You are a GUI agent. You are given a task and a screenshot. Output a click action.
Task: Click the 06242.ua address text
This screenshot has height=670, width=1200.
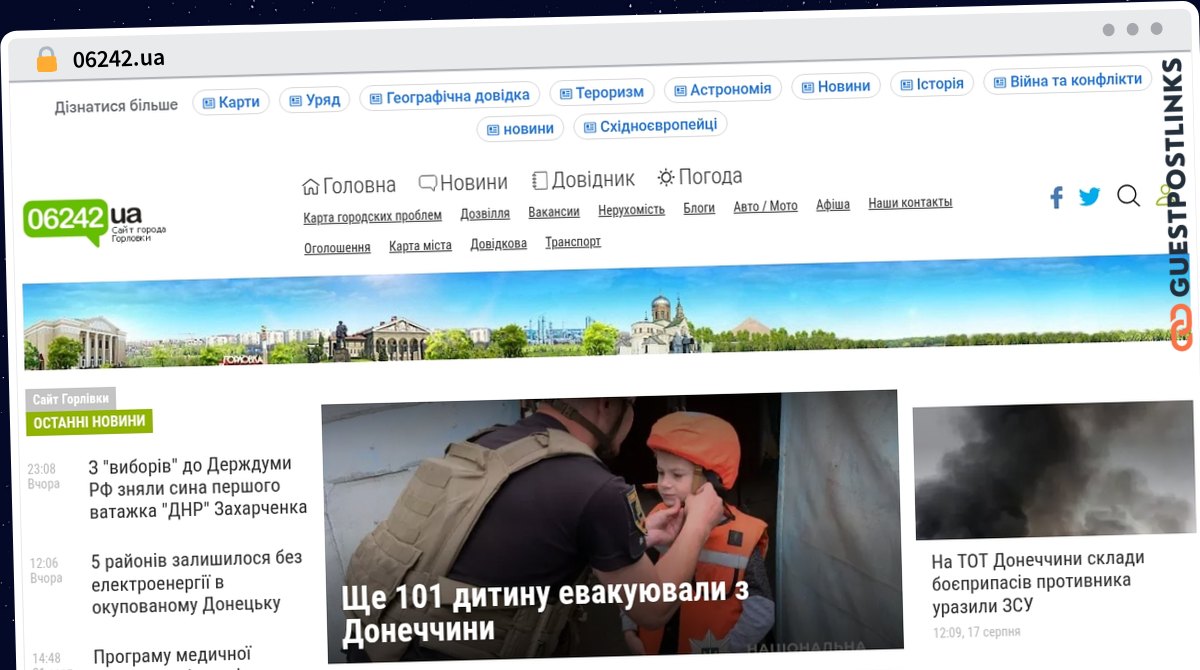coord(118,58)
